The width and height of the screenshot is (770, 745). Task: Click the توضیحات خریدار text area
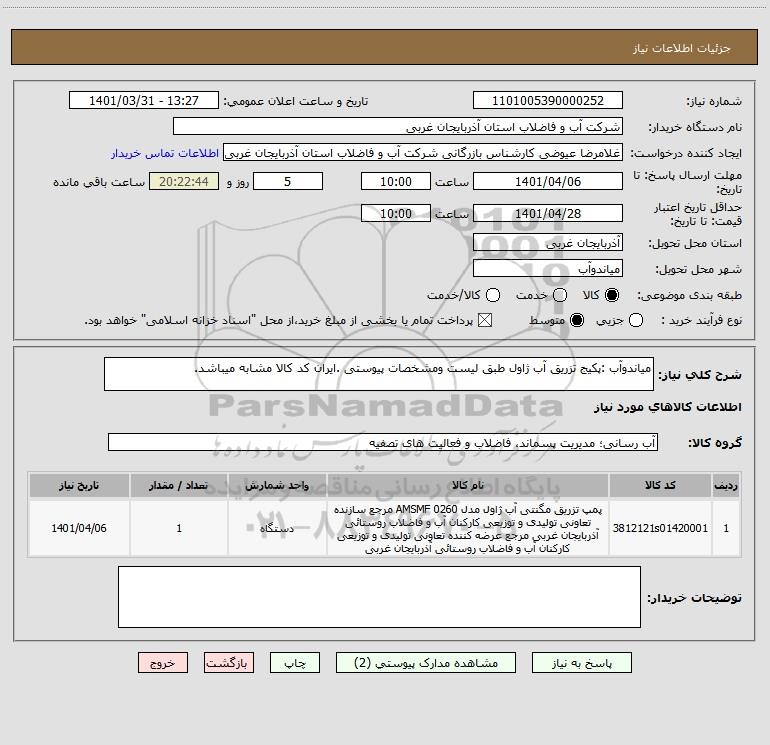click(x=379, y=597)
